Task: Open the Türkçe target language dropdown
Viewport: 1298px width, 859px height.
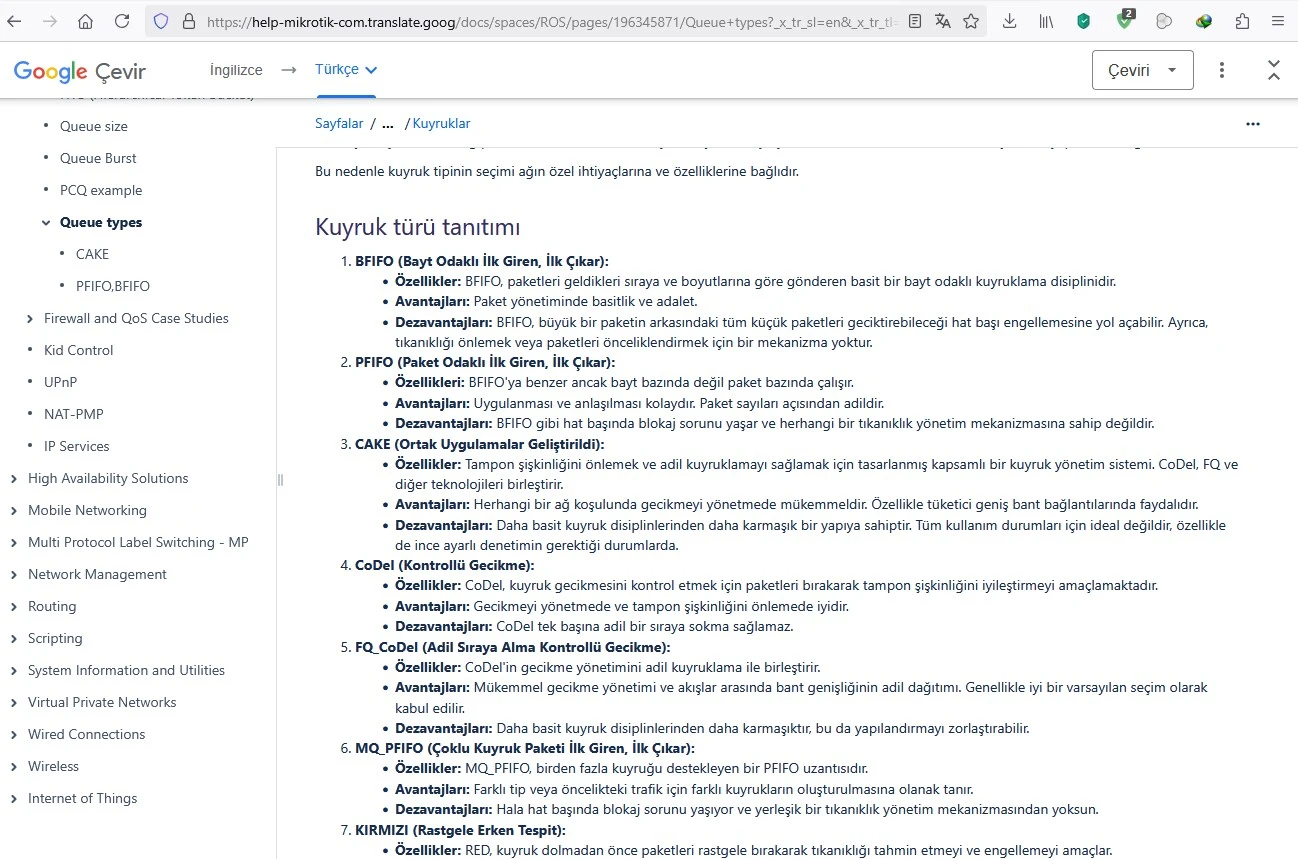Action: point(346,70)
